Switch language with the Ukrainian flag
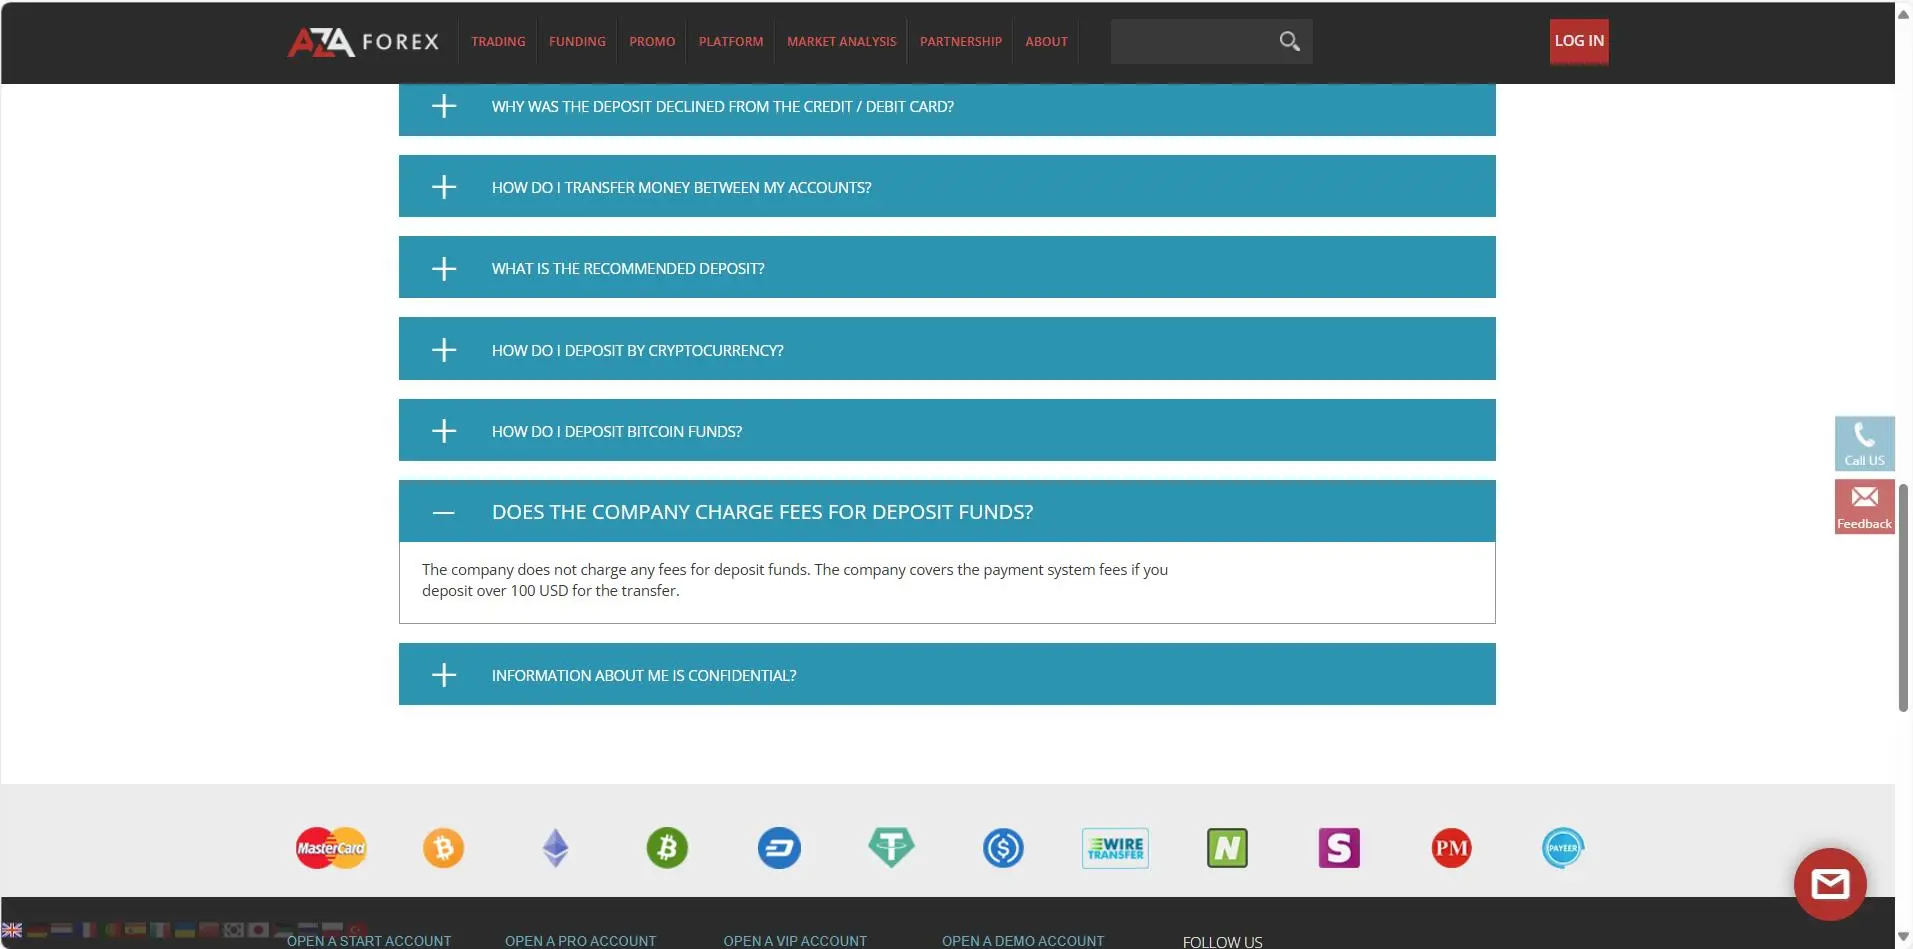This screenshot has height=949, width=1913. [185, 930]
